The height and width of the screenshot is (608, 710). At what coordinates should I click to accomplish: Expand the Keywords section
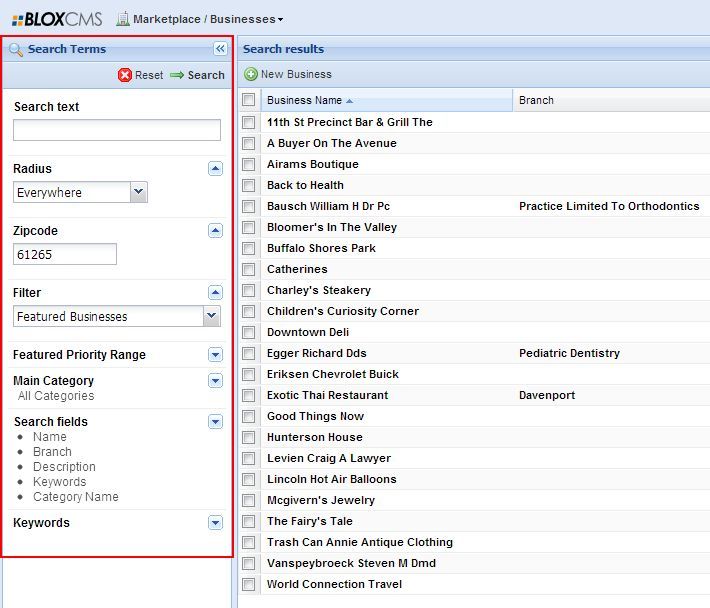pyautogui.click(x=215, y=523)
